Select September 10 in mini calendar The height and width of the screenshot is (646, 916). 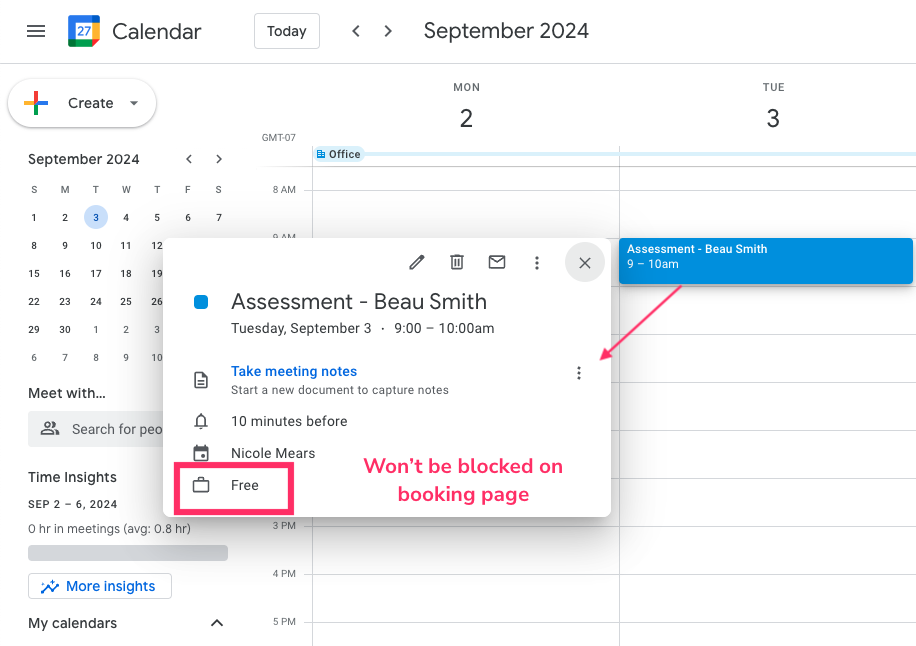pos(96,245)
